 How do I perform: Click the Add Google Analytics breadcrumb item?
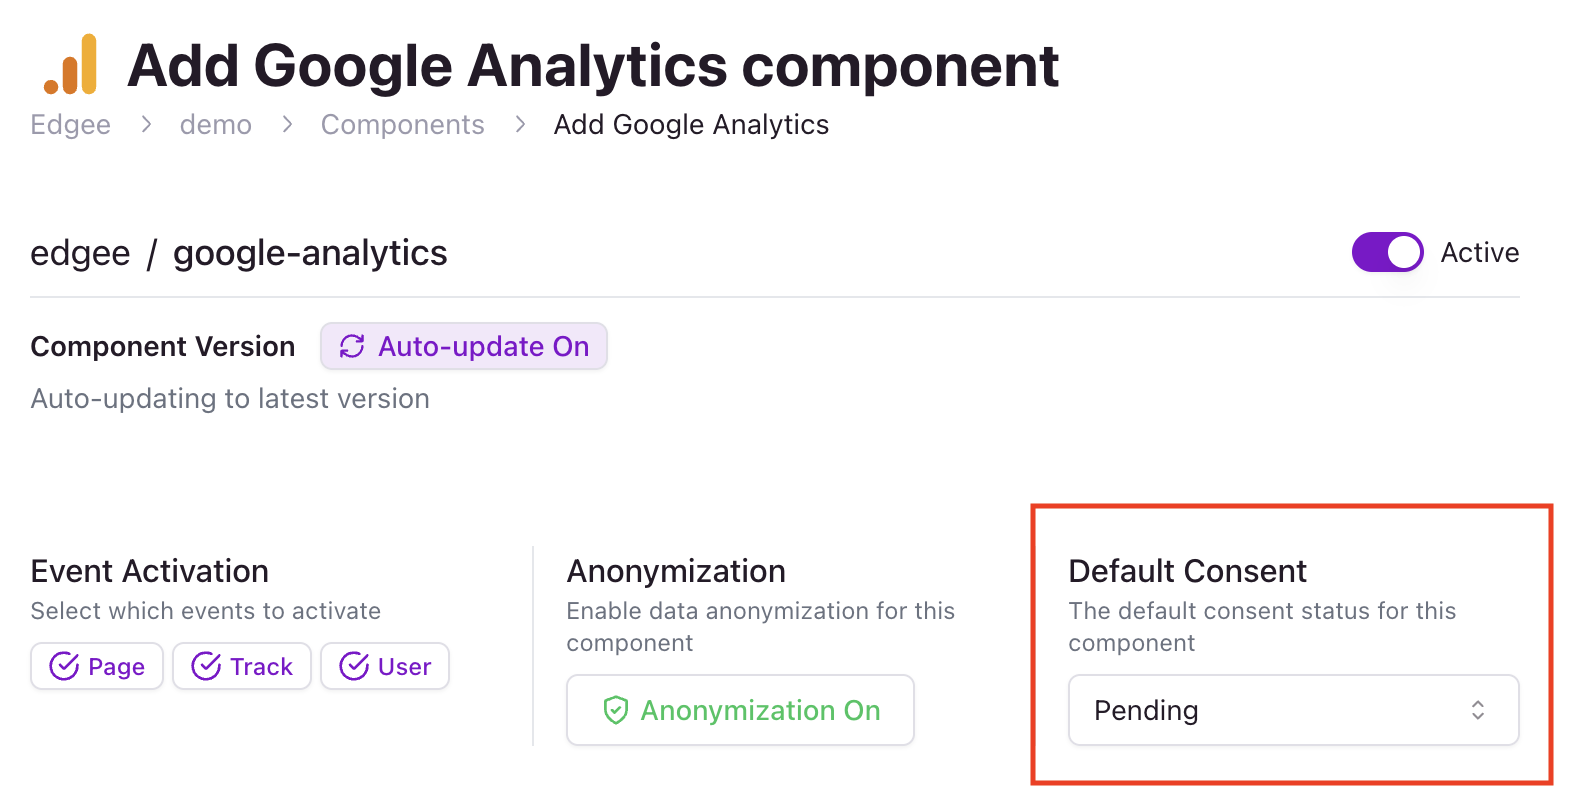(692, 125)
